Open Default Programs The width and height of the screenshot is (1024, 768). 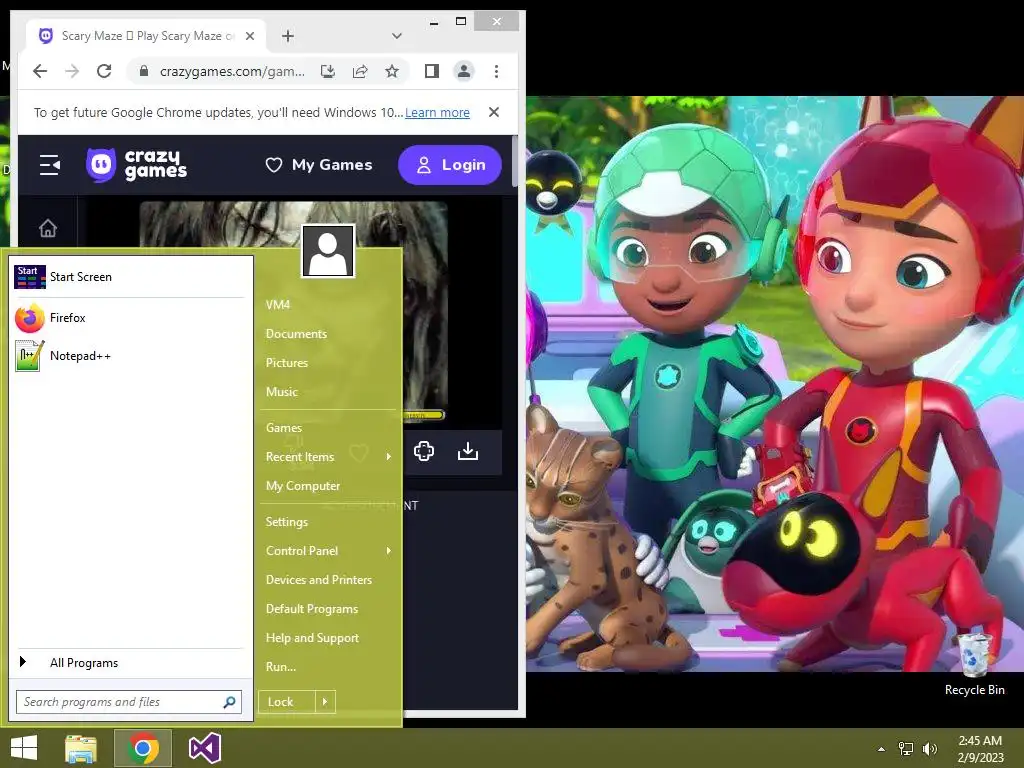click(x=312, y=609)
